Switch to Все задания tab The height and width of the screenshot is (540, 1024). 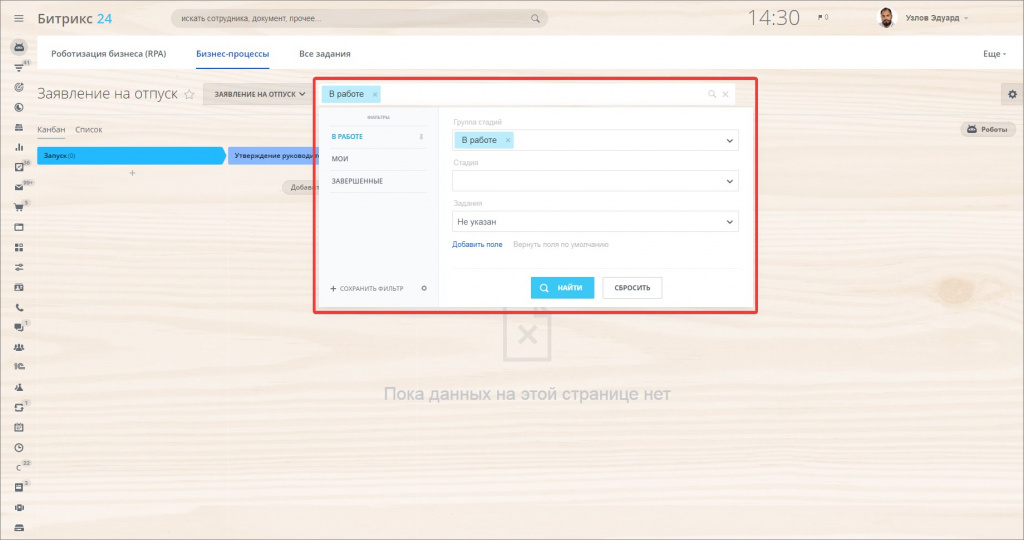click(x=325, y=54)
